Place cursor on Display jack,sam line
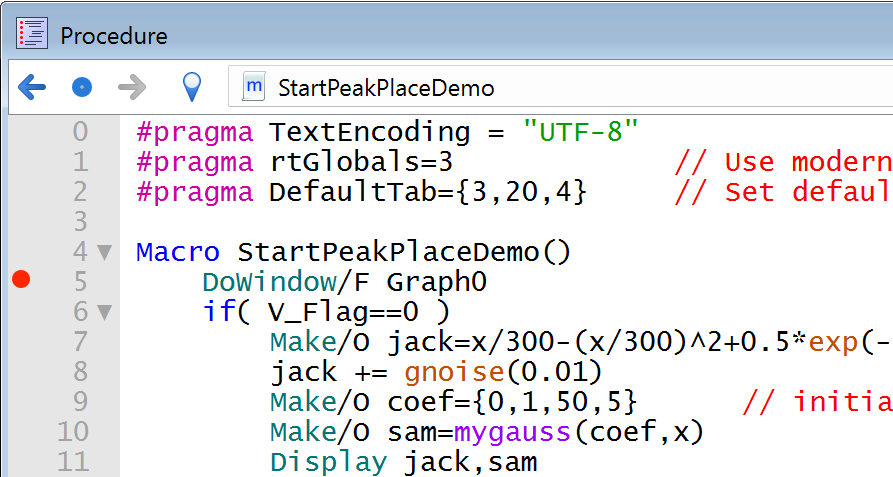 (x=403, y=462)
